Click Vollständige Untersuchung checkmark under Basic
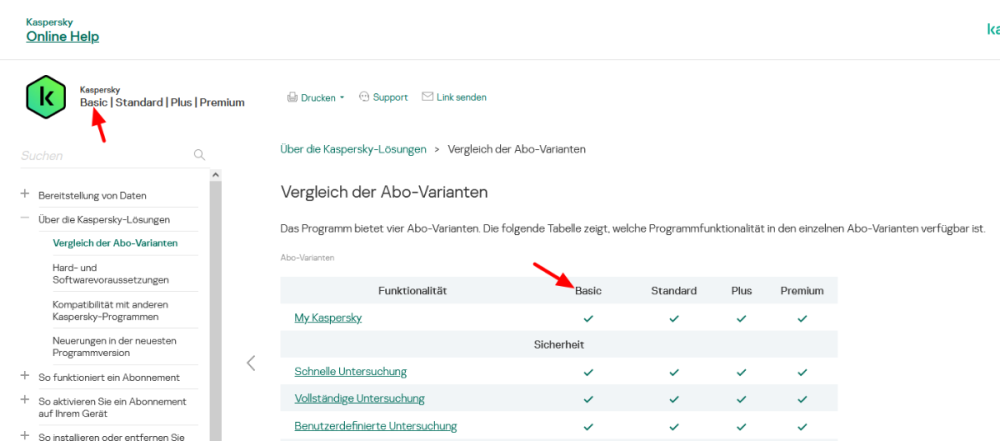Image resolution: width=1000 pixels, height=441 pixels. pos(588,400)
